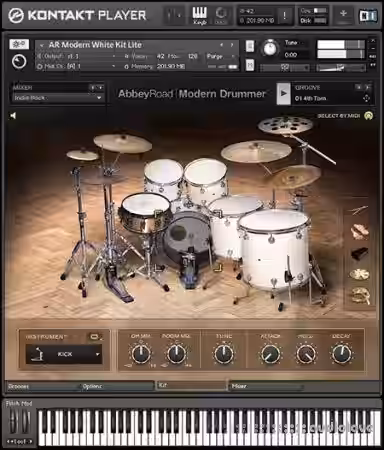Toggle the Select by MIDI button
The image size is (384, 450).
coord(368,116)
